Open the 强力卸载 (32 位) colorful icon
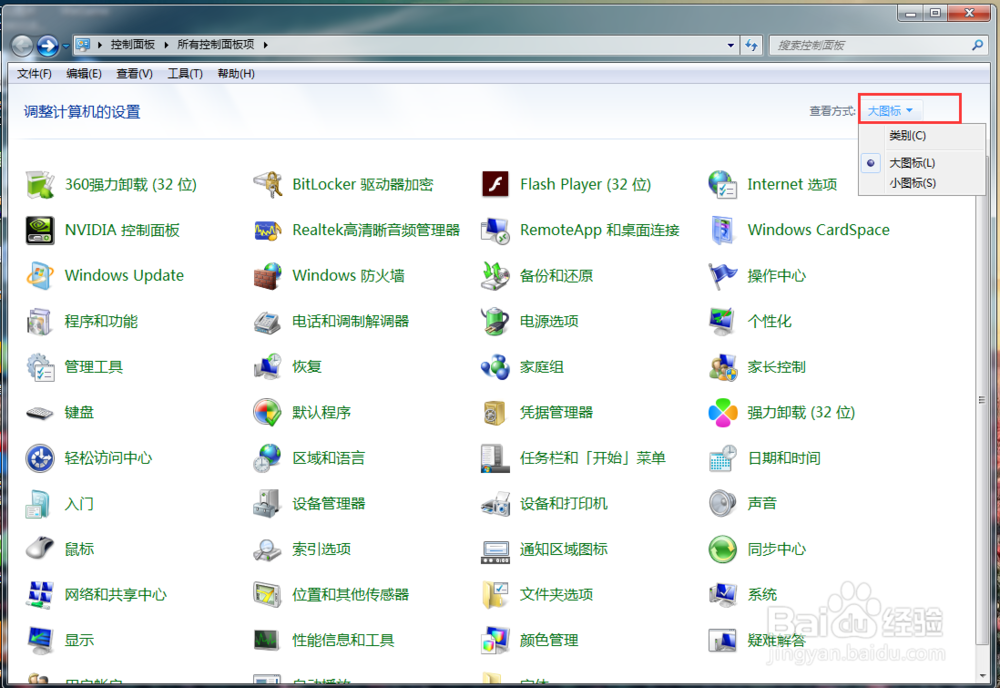The height and width of the screenshot is (688, 1000). point(723,413)
